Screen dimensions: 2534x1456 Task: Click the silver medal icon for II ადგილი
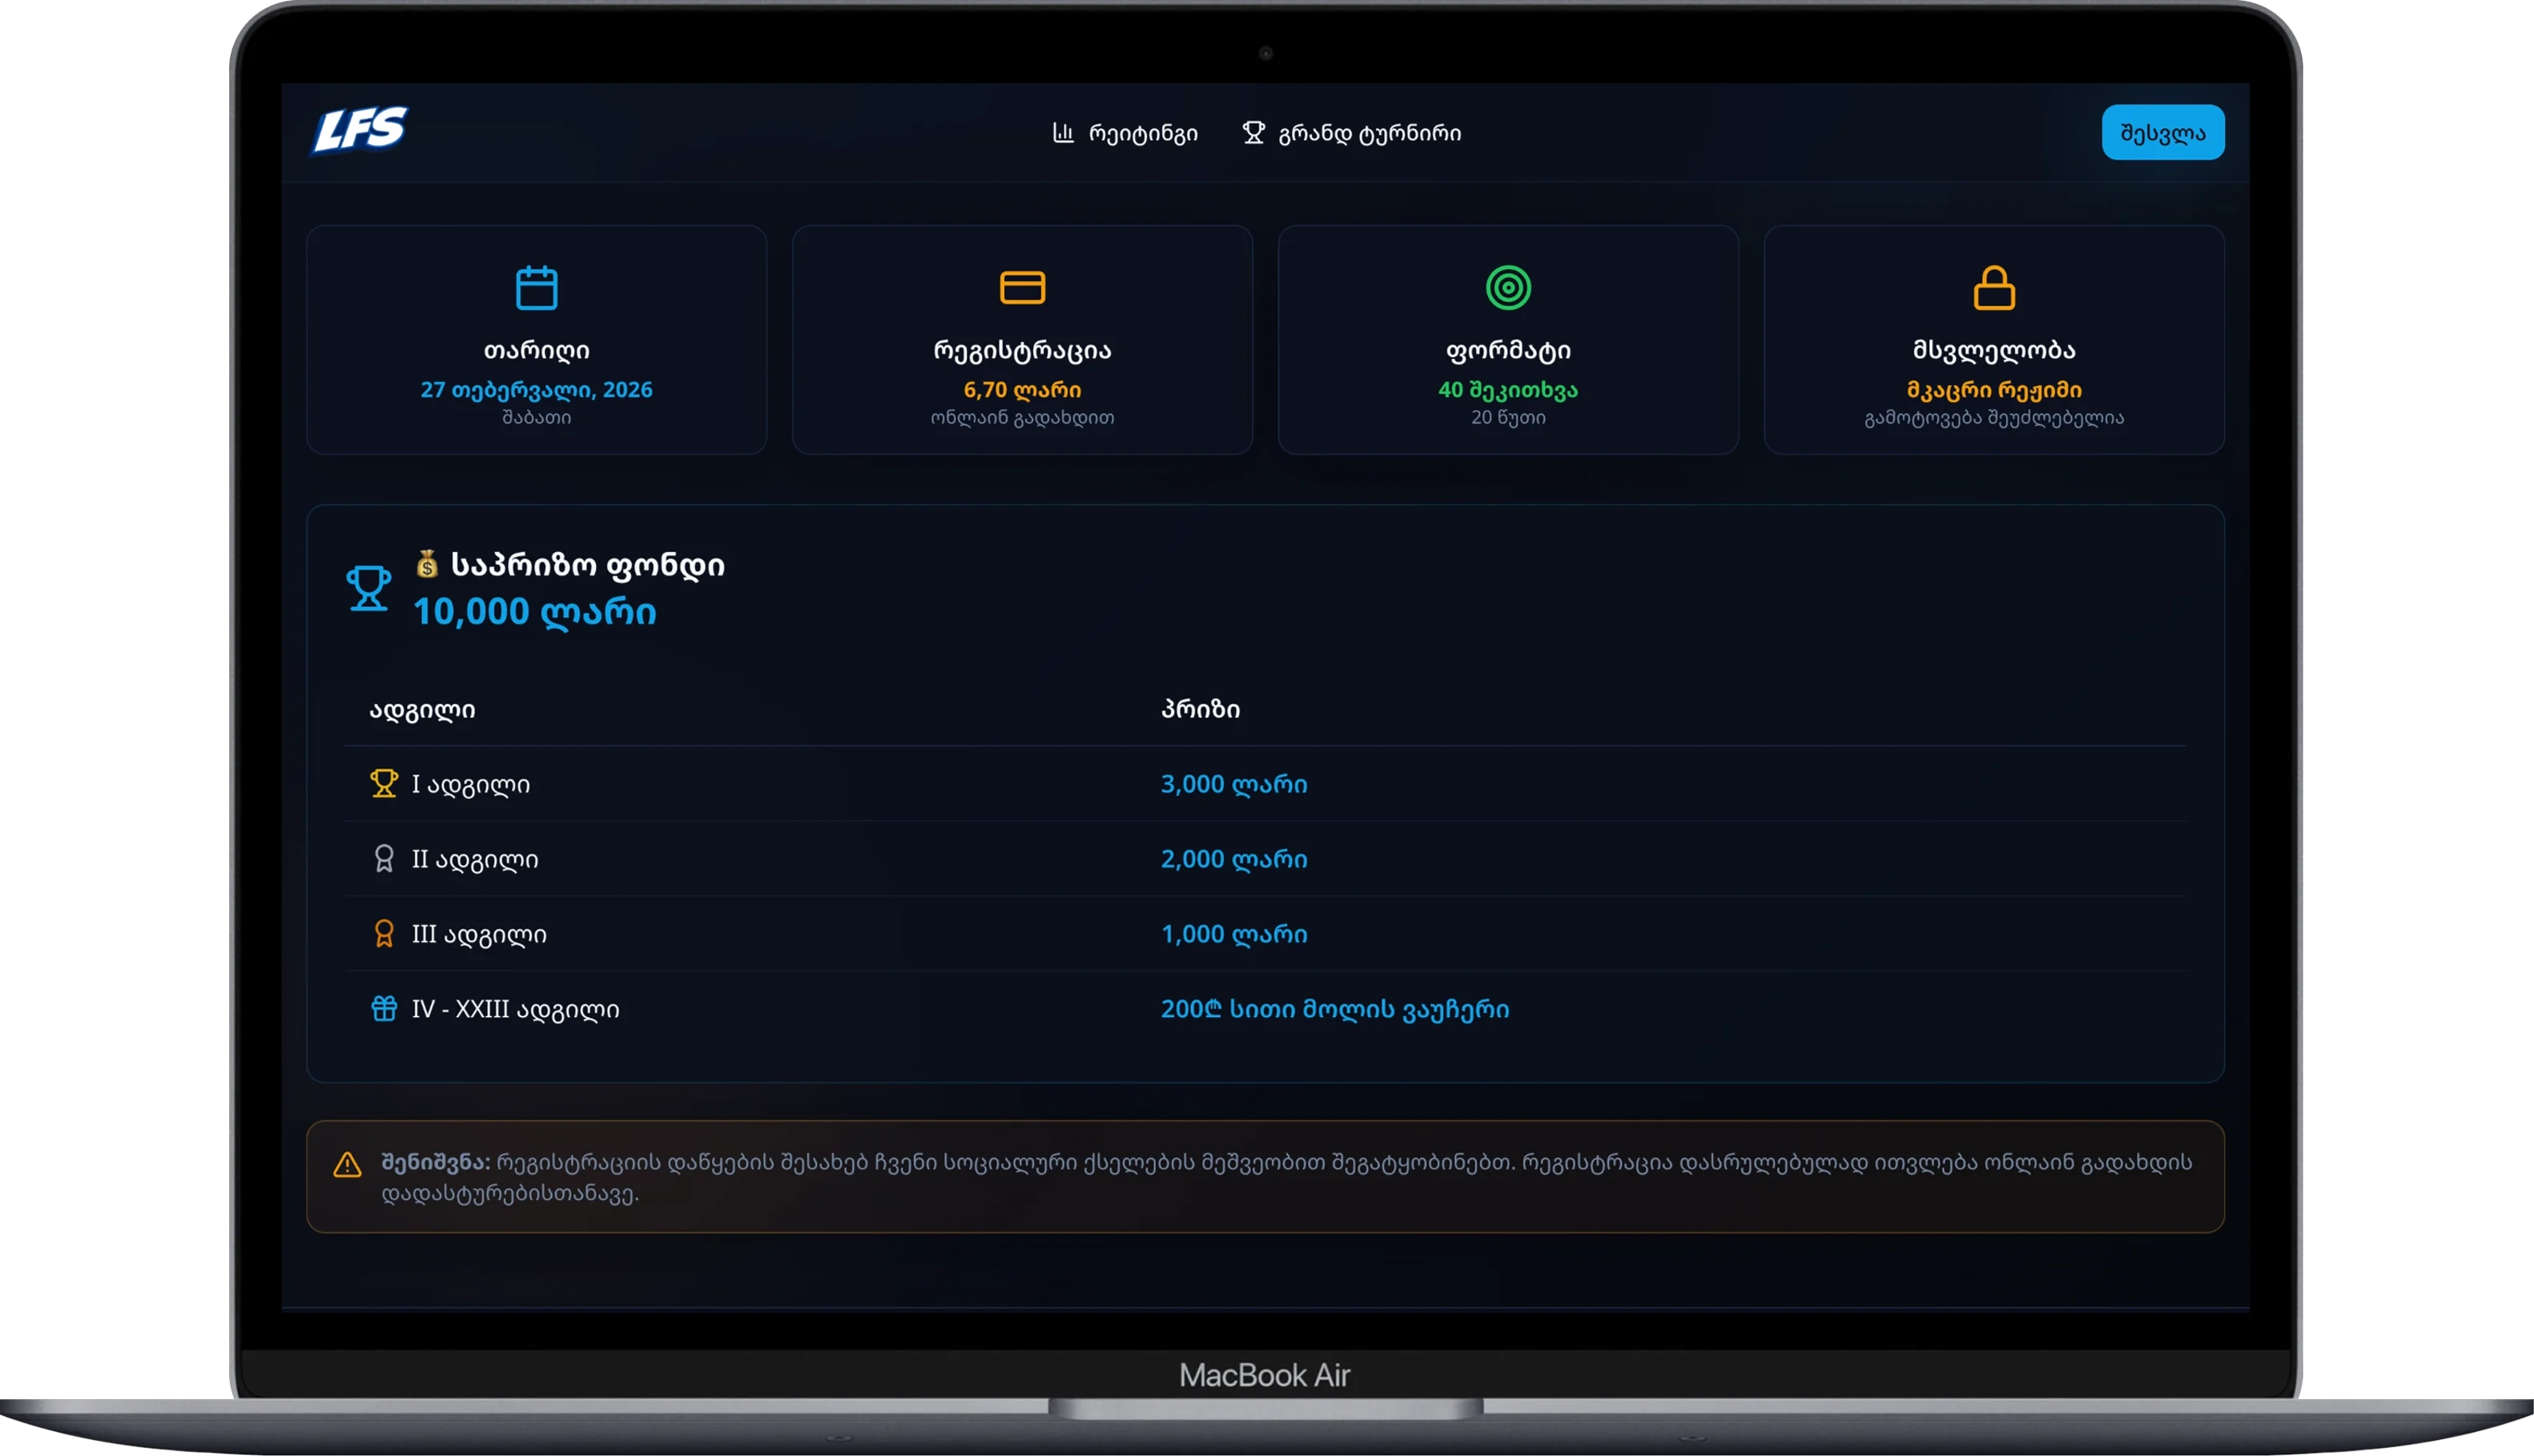tap(384, 858)
